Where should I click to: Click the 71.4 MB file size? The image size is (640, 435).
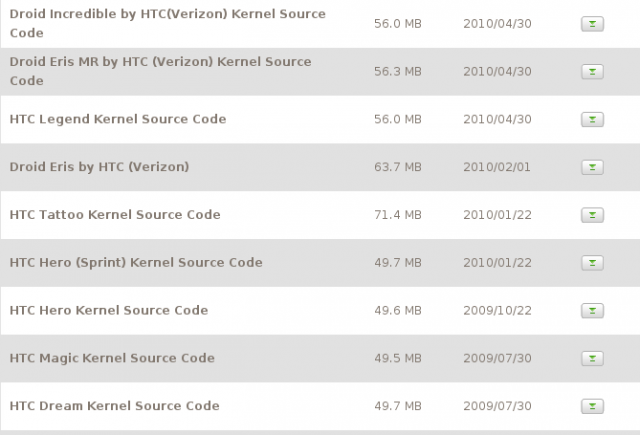(398, 215)
